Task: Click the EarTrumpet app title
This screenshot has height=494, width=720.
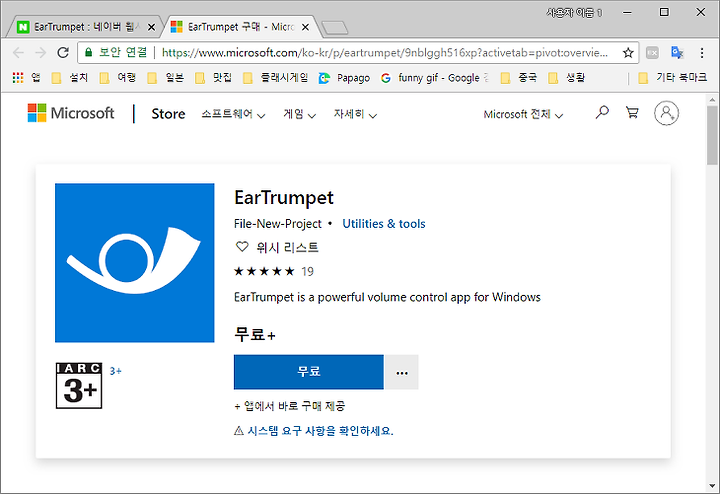Action: 284,197
